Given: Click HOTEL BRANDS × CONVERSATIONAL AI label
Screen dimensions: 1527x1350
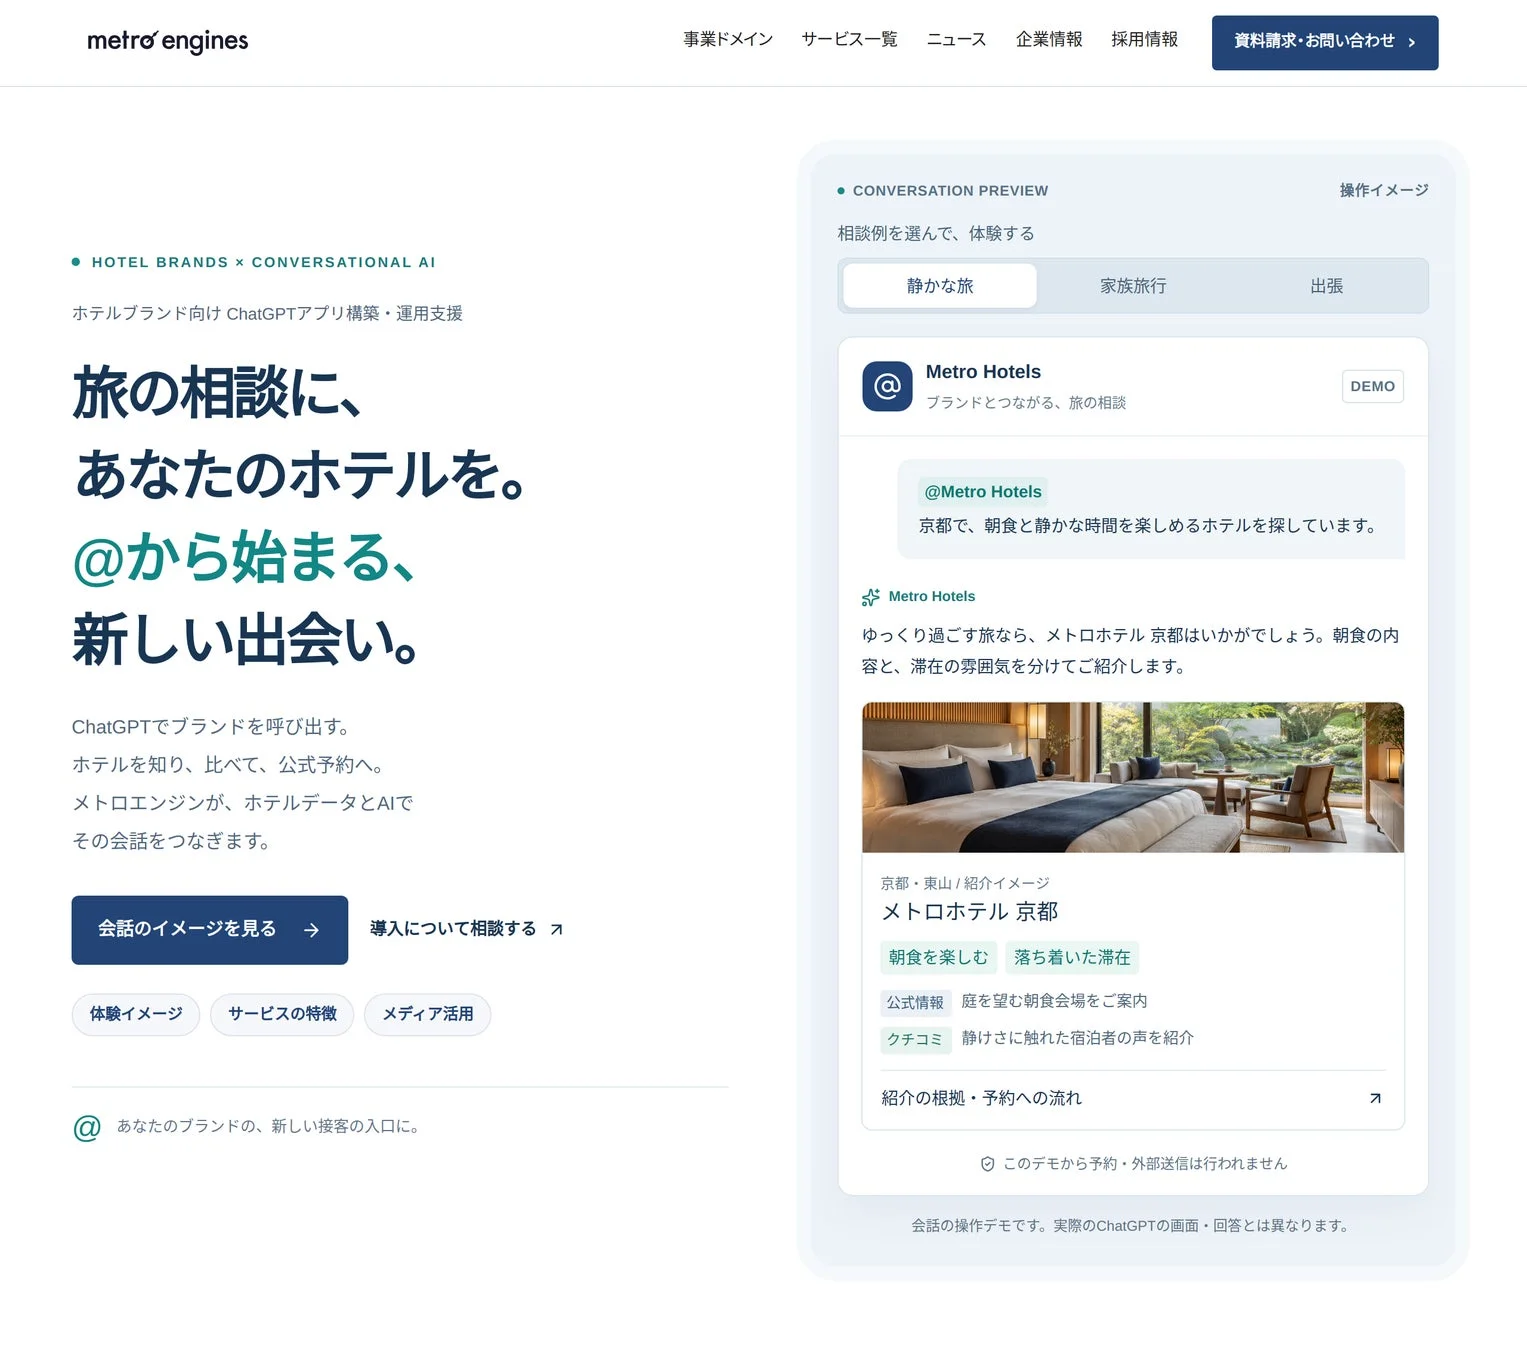Looking at the screenshot, I should [263, 262].
